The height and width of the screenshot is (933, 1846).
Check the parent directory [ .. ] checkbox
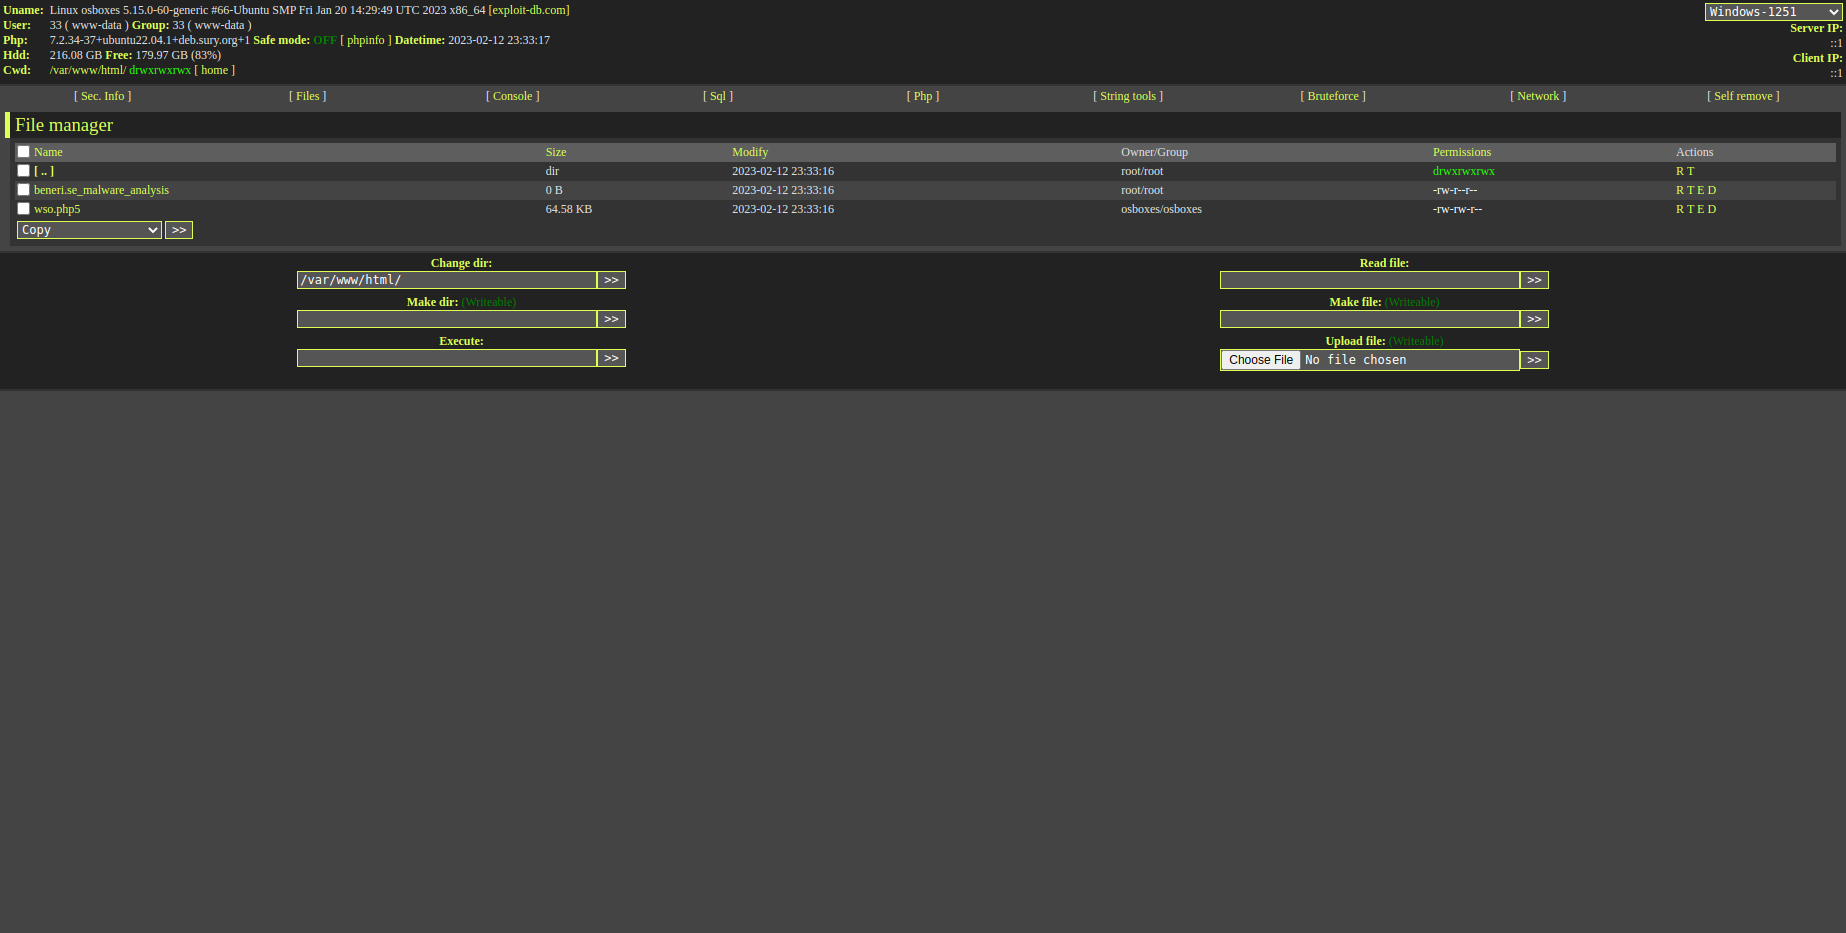click(23, 171)
